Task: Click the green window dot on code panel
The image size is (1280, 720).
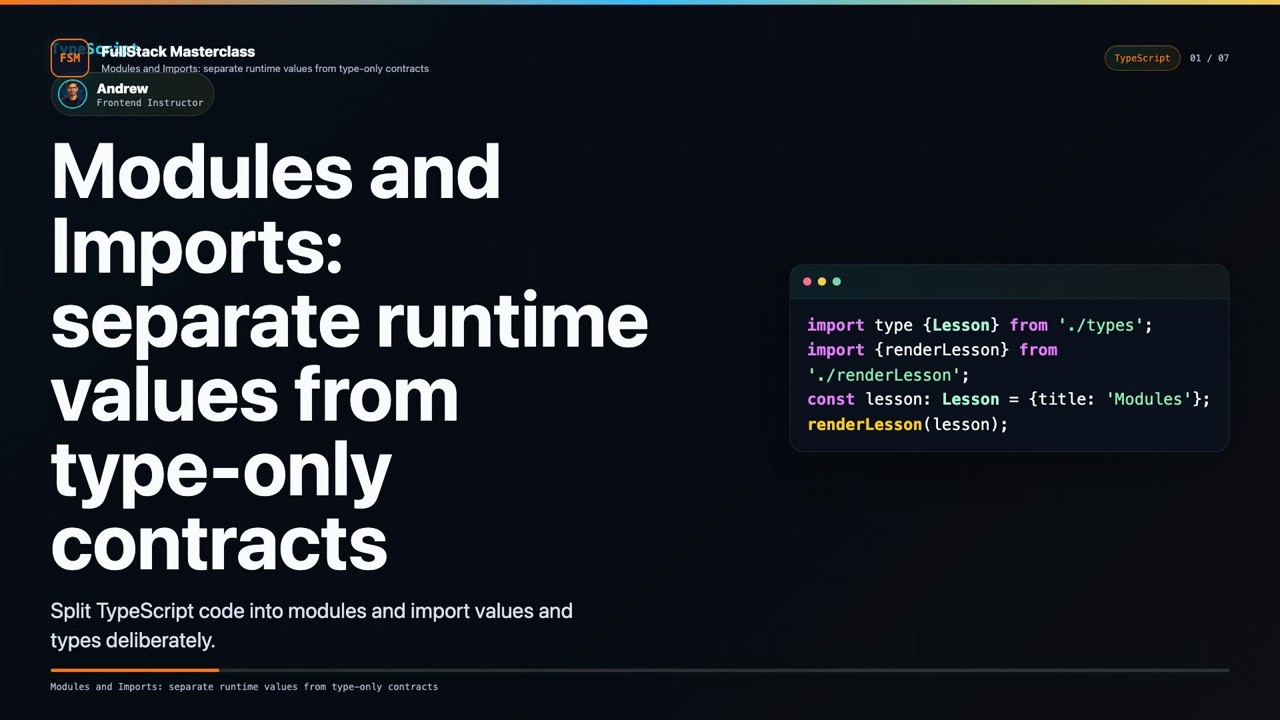Action: coord(837,282)
